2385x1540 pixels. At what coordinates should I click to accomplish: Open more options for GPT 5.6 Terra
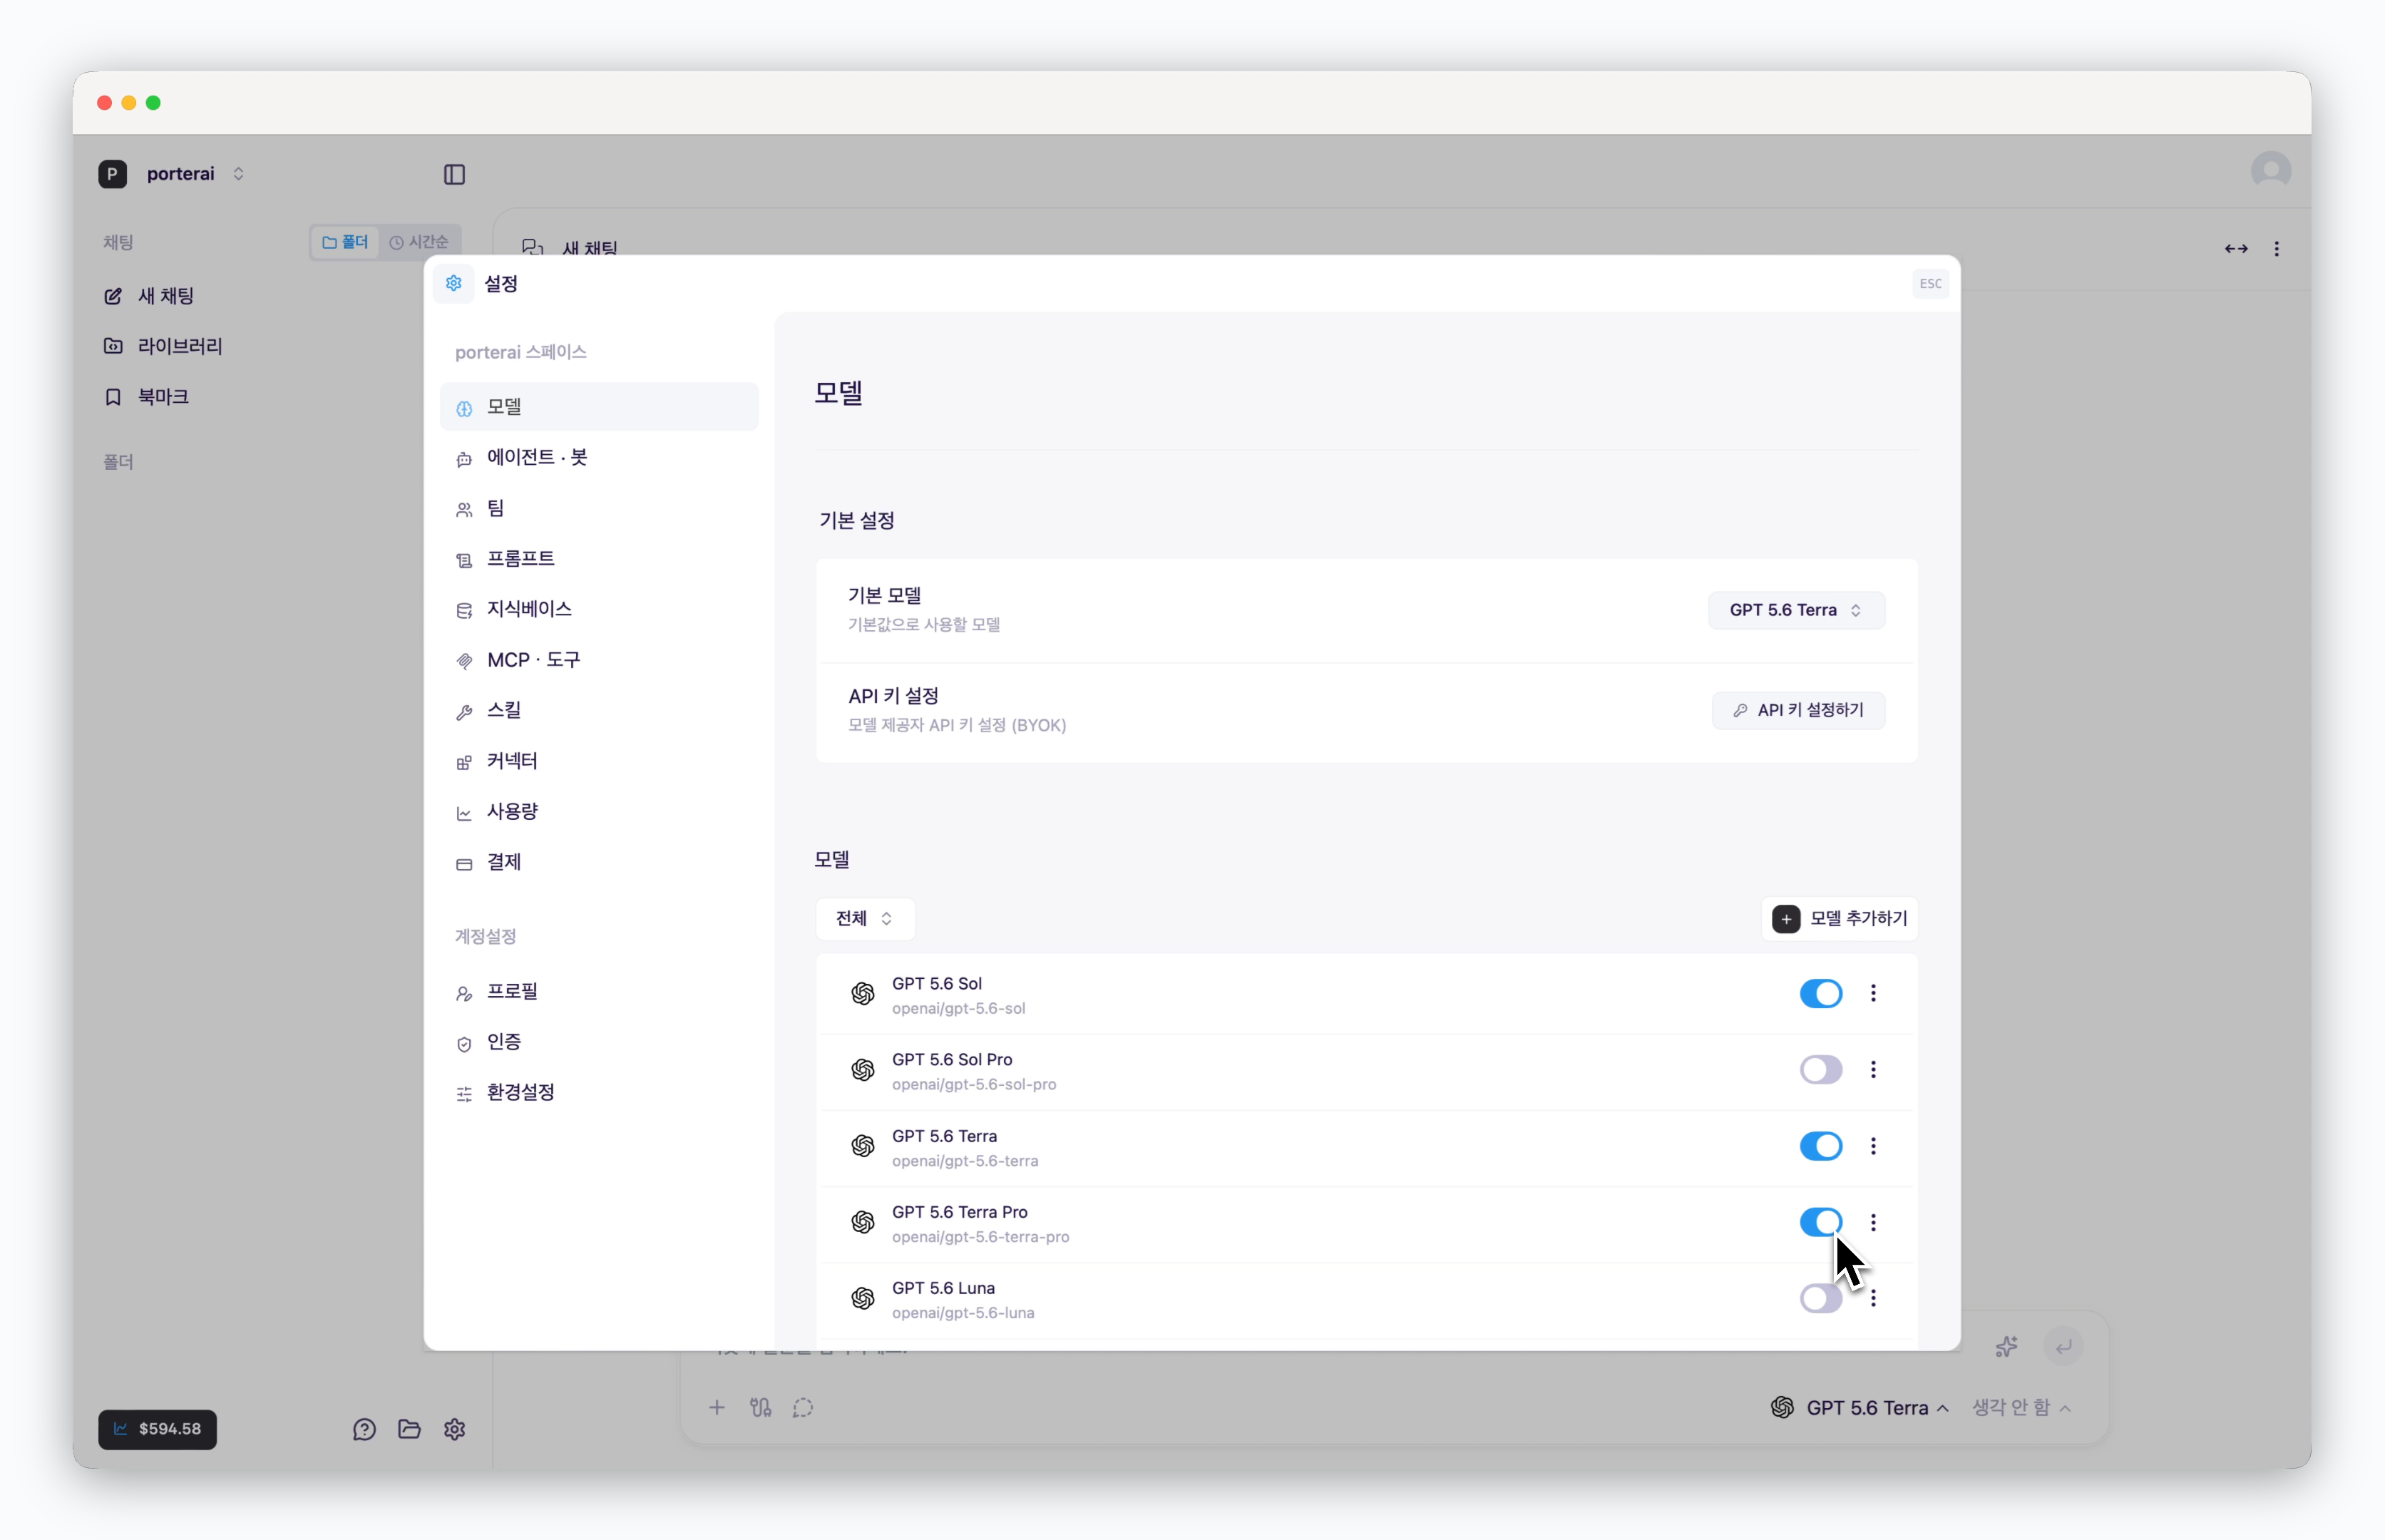(x=1873, y=1146)
